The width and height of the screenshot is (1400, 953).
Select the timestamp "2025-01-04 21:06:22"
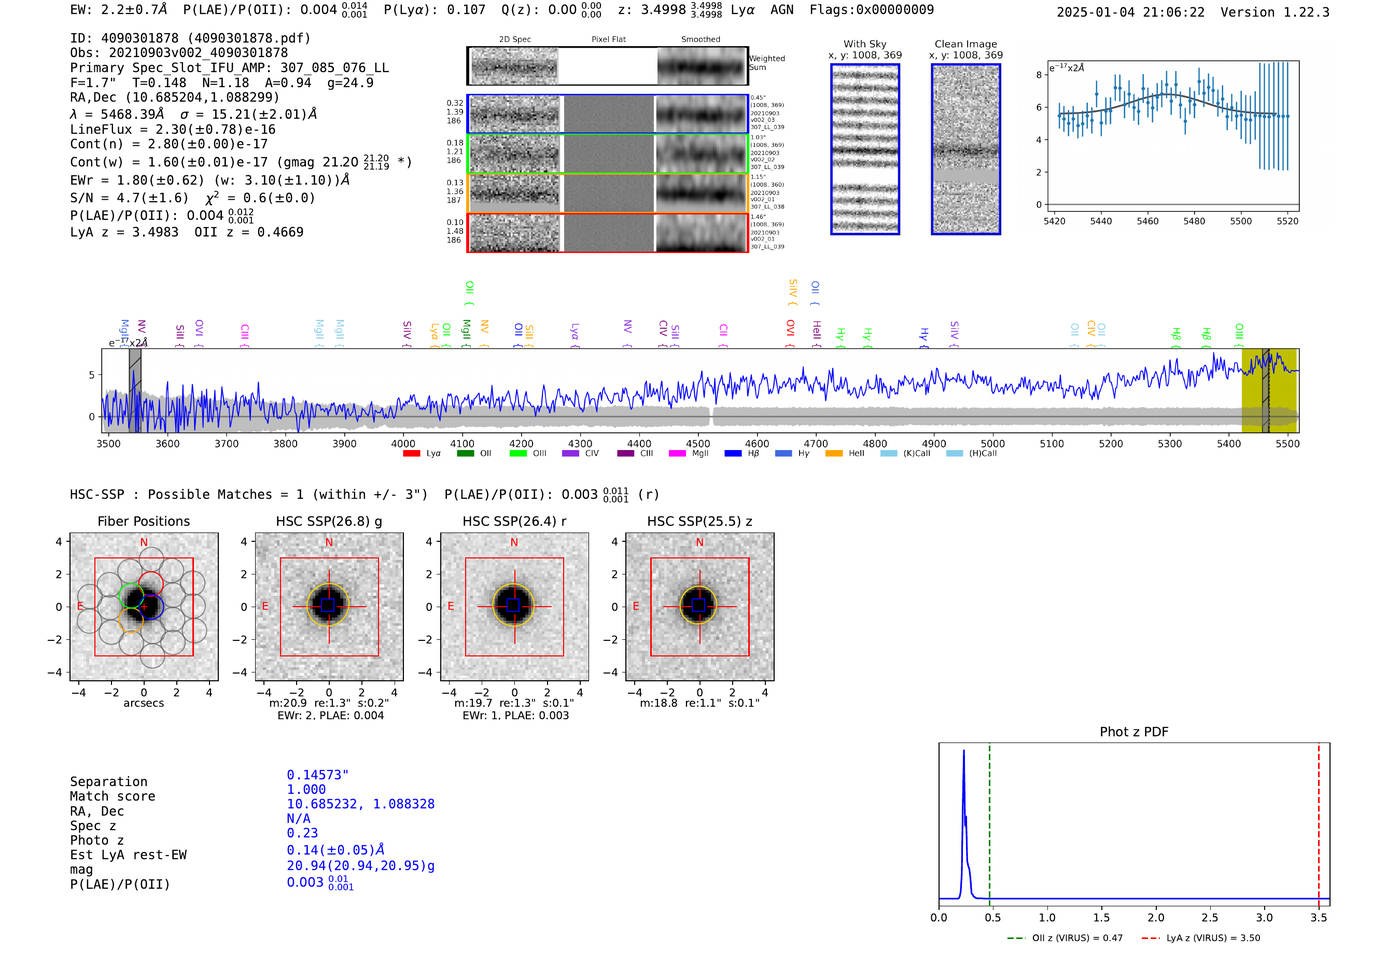tap(1131, 12)
